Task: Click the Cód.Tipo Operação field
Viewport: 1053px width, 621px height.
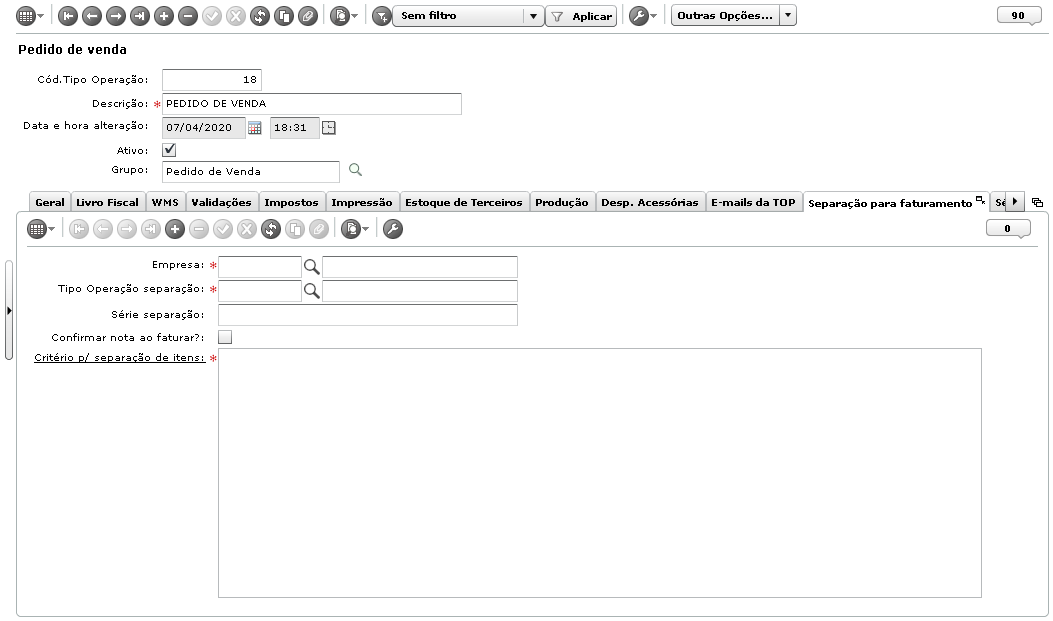Action: pos(212,79)
